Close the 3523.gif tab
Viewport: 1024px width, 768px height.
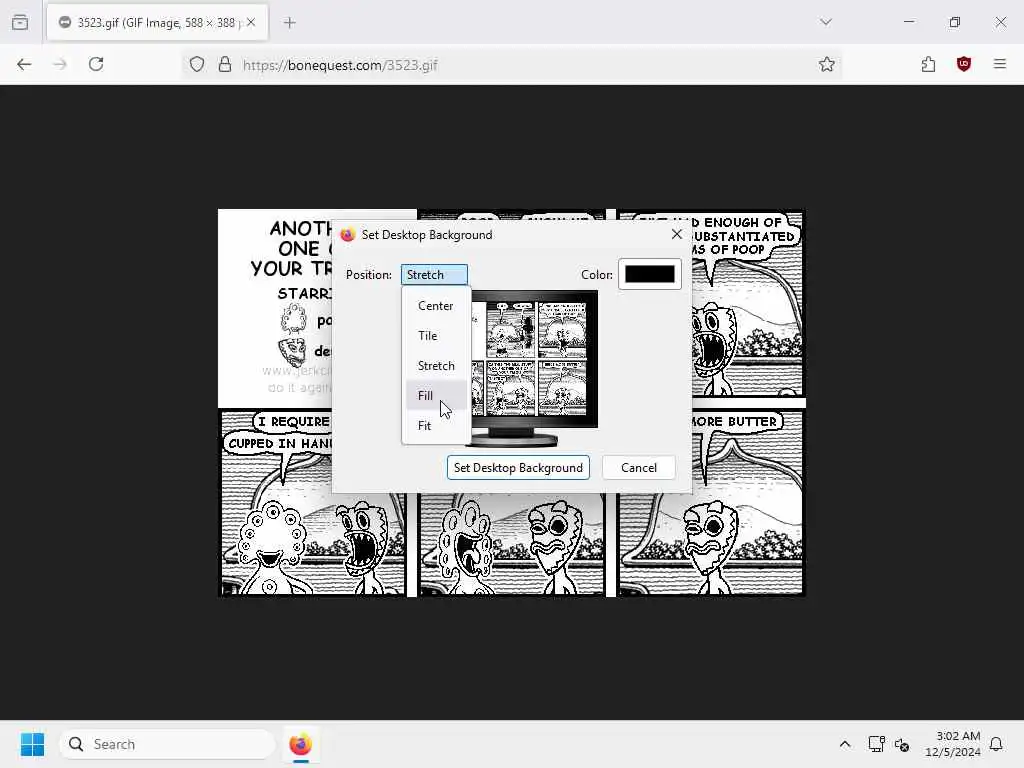251,22
